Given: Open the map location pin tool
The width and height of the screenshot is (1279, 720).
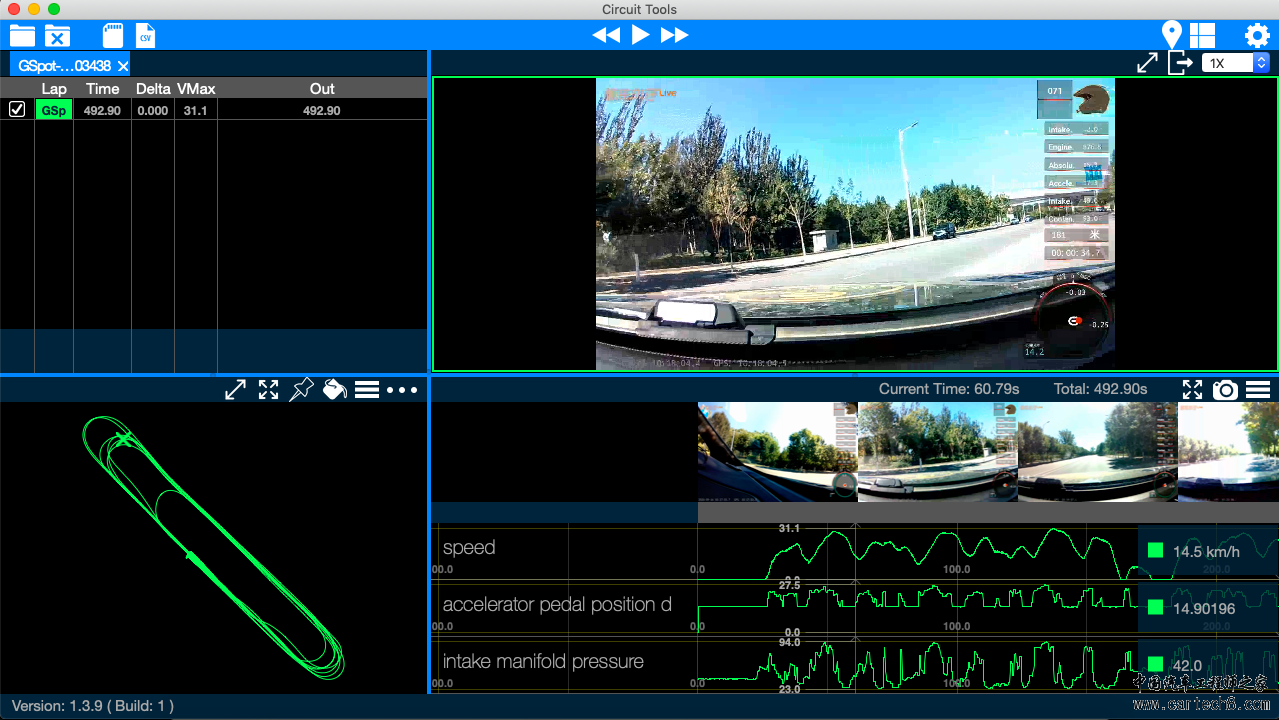Looking at the screenshot, I should pyautogui.click(x=1172, y=35).
